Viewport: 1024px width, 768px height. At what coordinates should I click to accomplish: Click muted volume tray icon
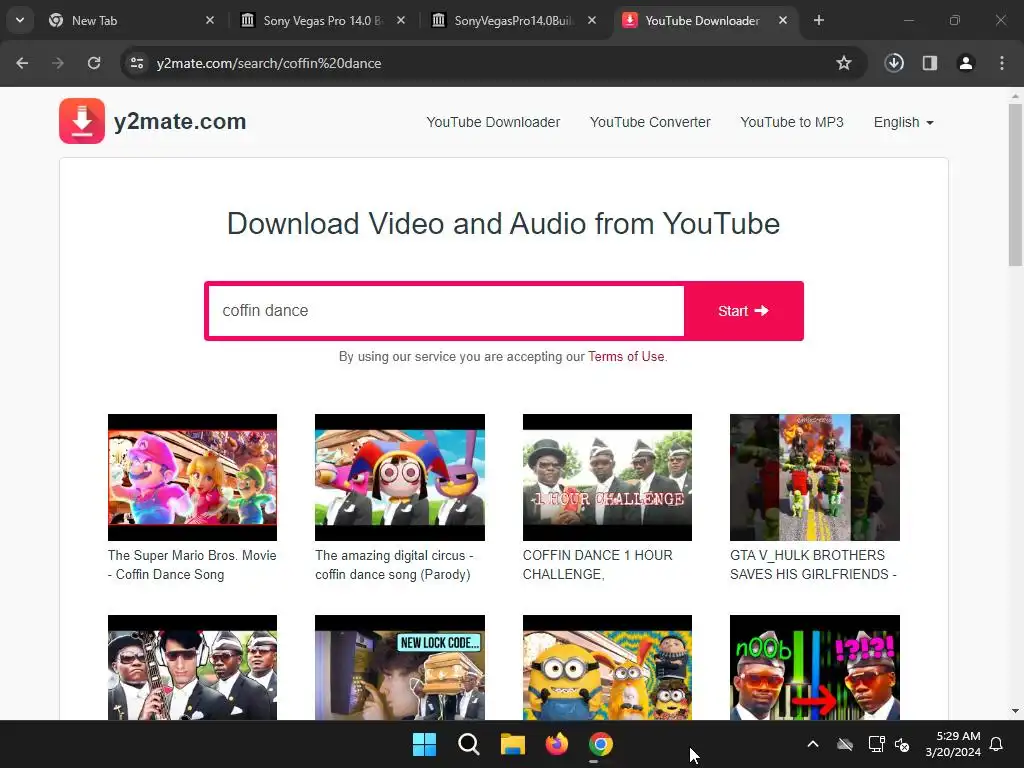coord(902,744)
